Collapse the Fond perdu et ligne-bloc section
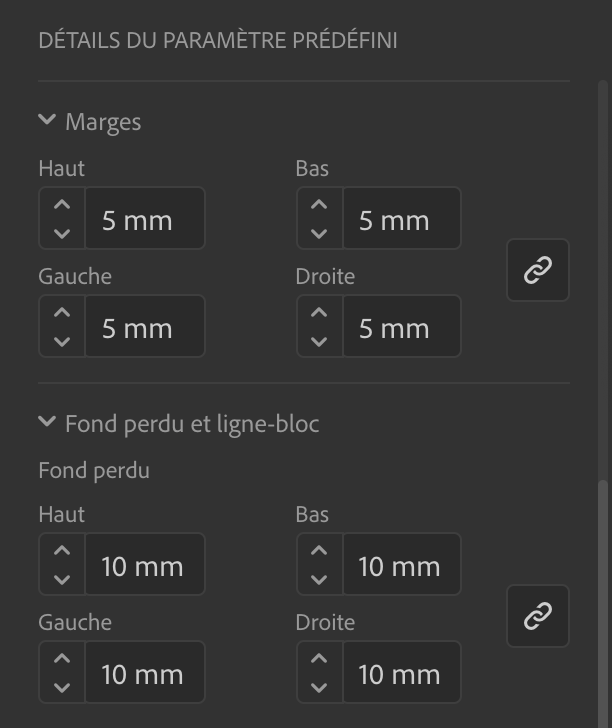Screen dimensions: 612x728 pos(47,422)
